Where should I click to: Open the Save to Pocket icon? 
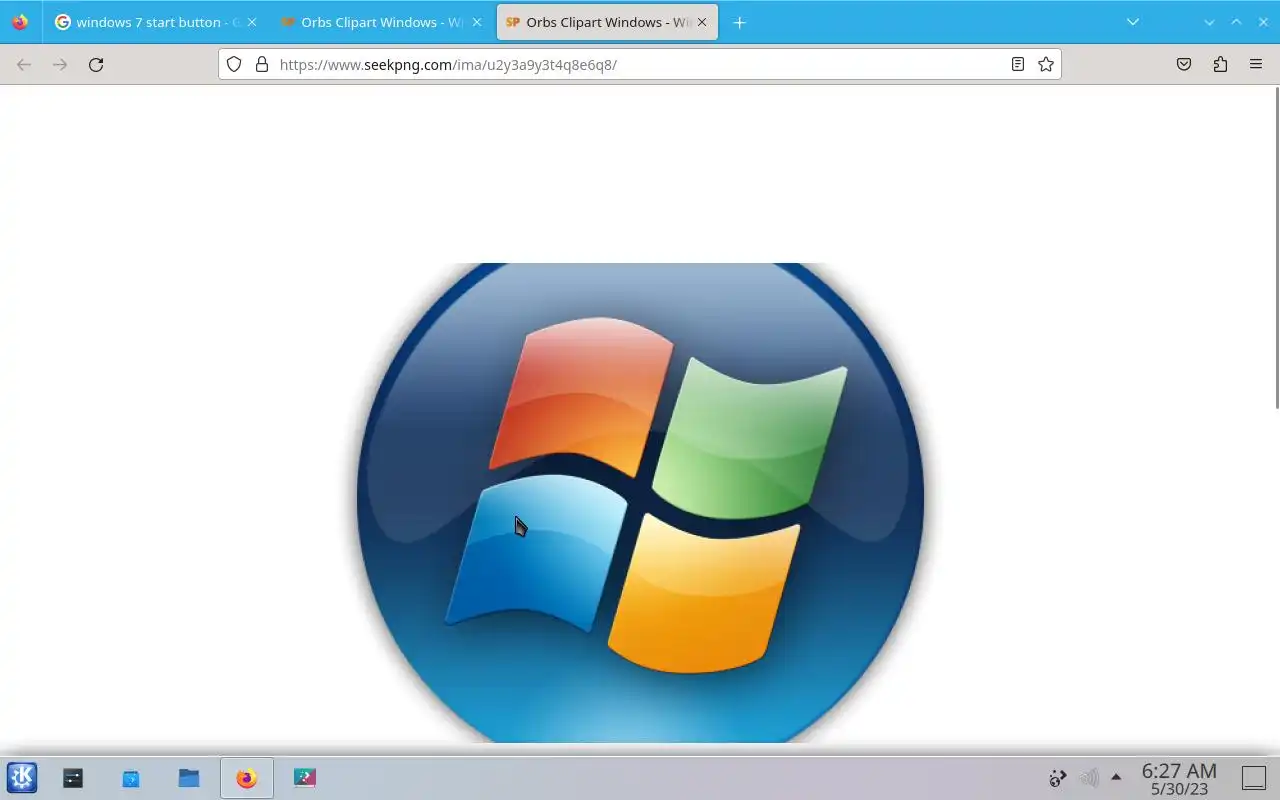pyautogui.click(x=1184, y=64)
